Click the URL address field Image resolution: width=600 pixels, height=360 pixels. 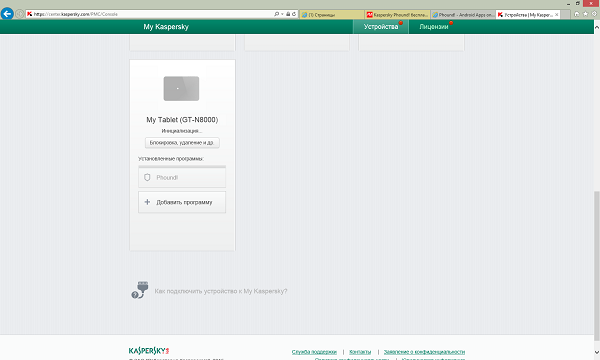[x=149, y=14]
